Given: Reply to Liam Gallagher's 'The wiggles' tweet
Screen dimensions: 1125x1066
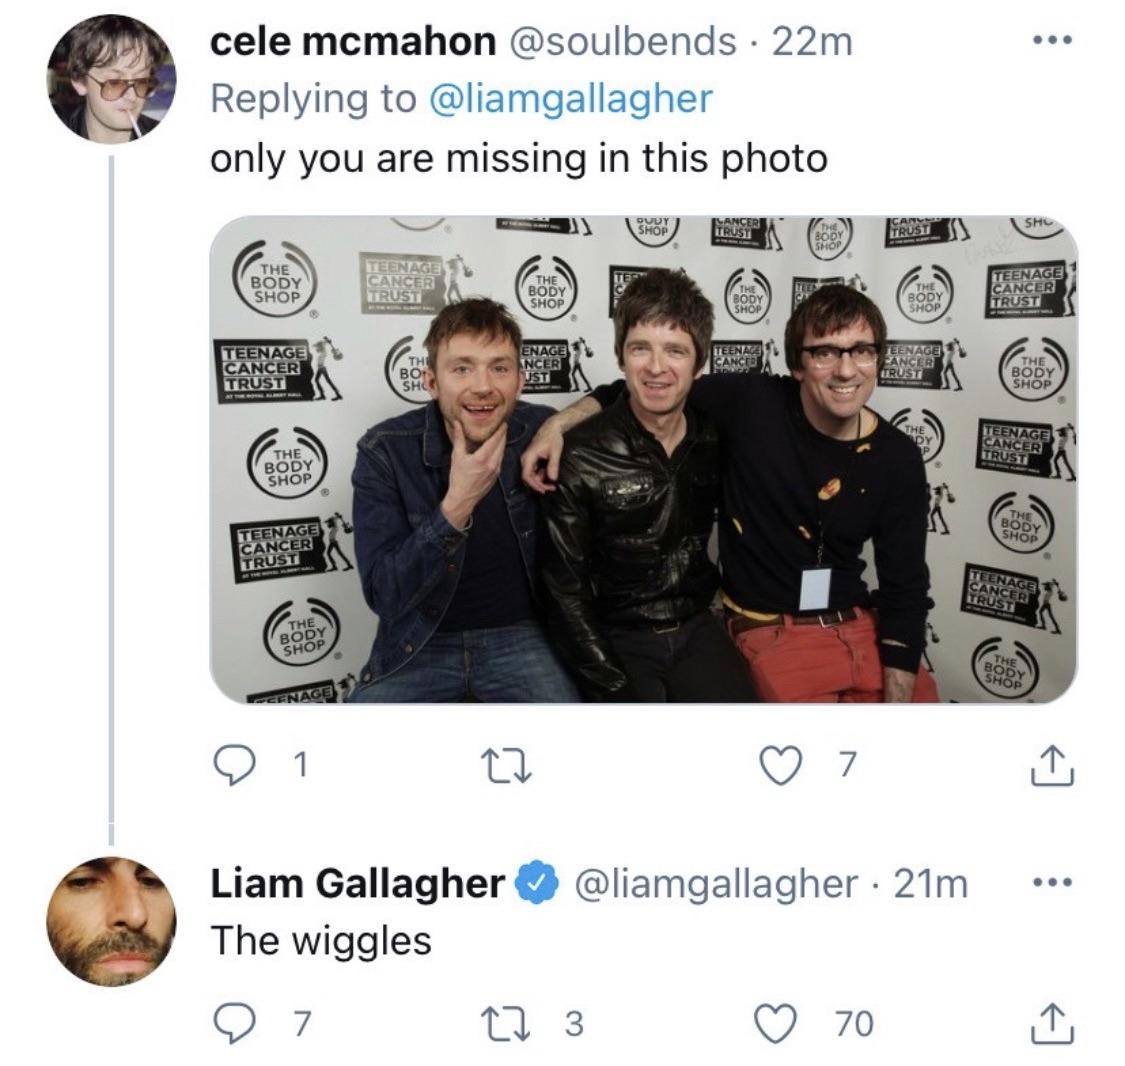Looking at the screenshot, I should pos(236,1024).
